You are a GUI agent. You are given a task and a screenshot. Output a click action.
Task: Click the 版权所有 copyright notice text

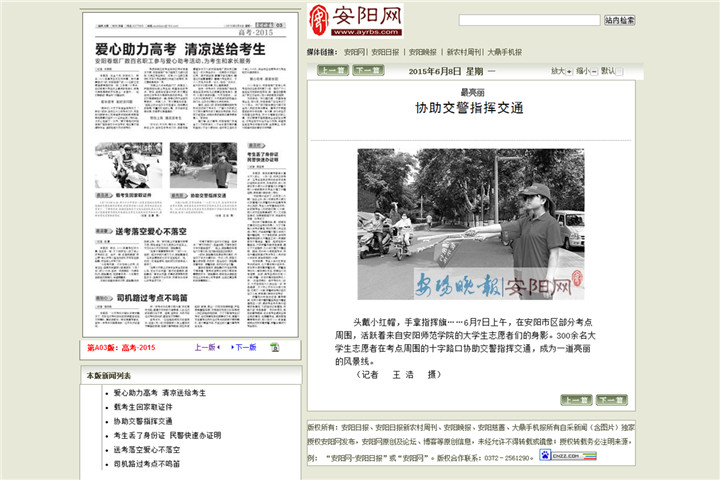[x=471, y=442]
